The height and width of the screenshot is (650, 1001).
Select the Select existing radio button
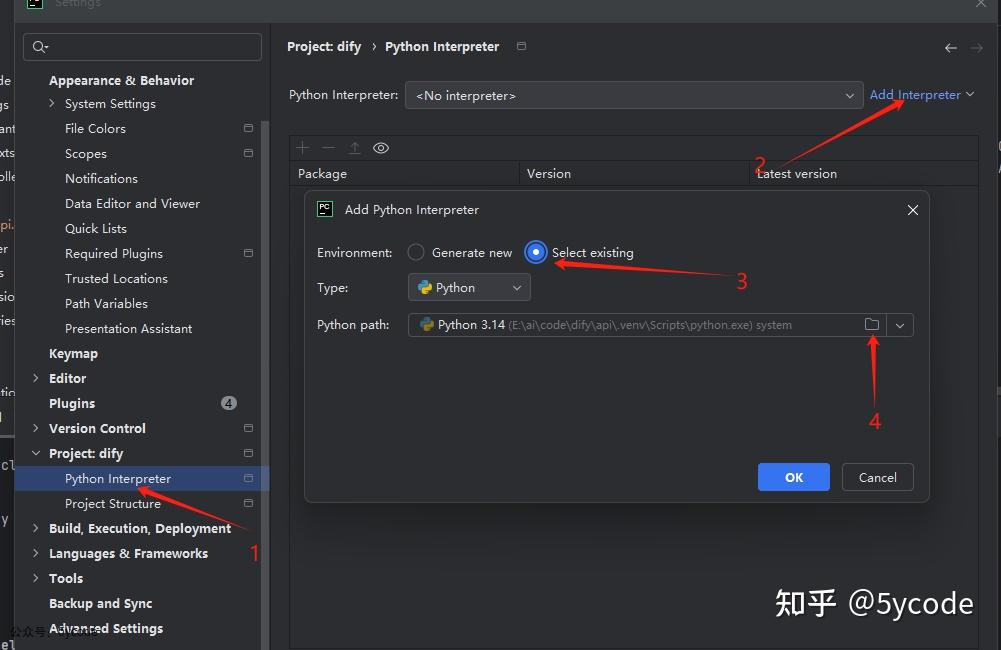(536, 252)
